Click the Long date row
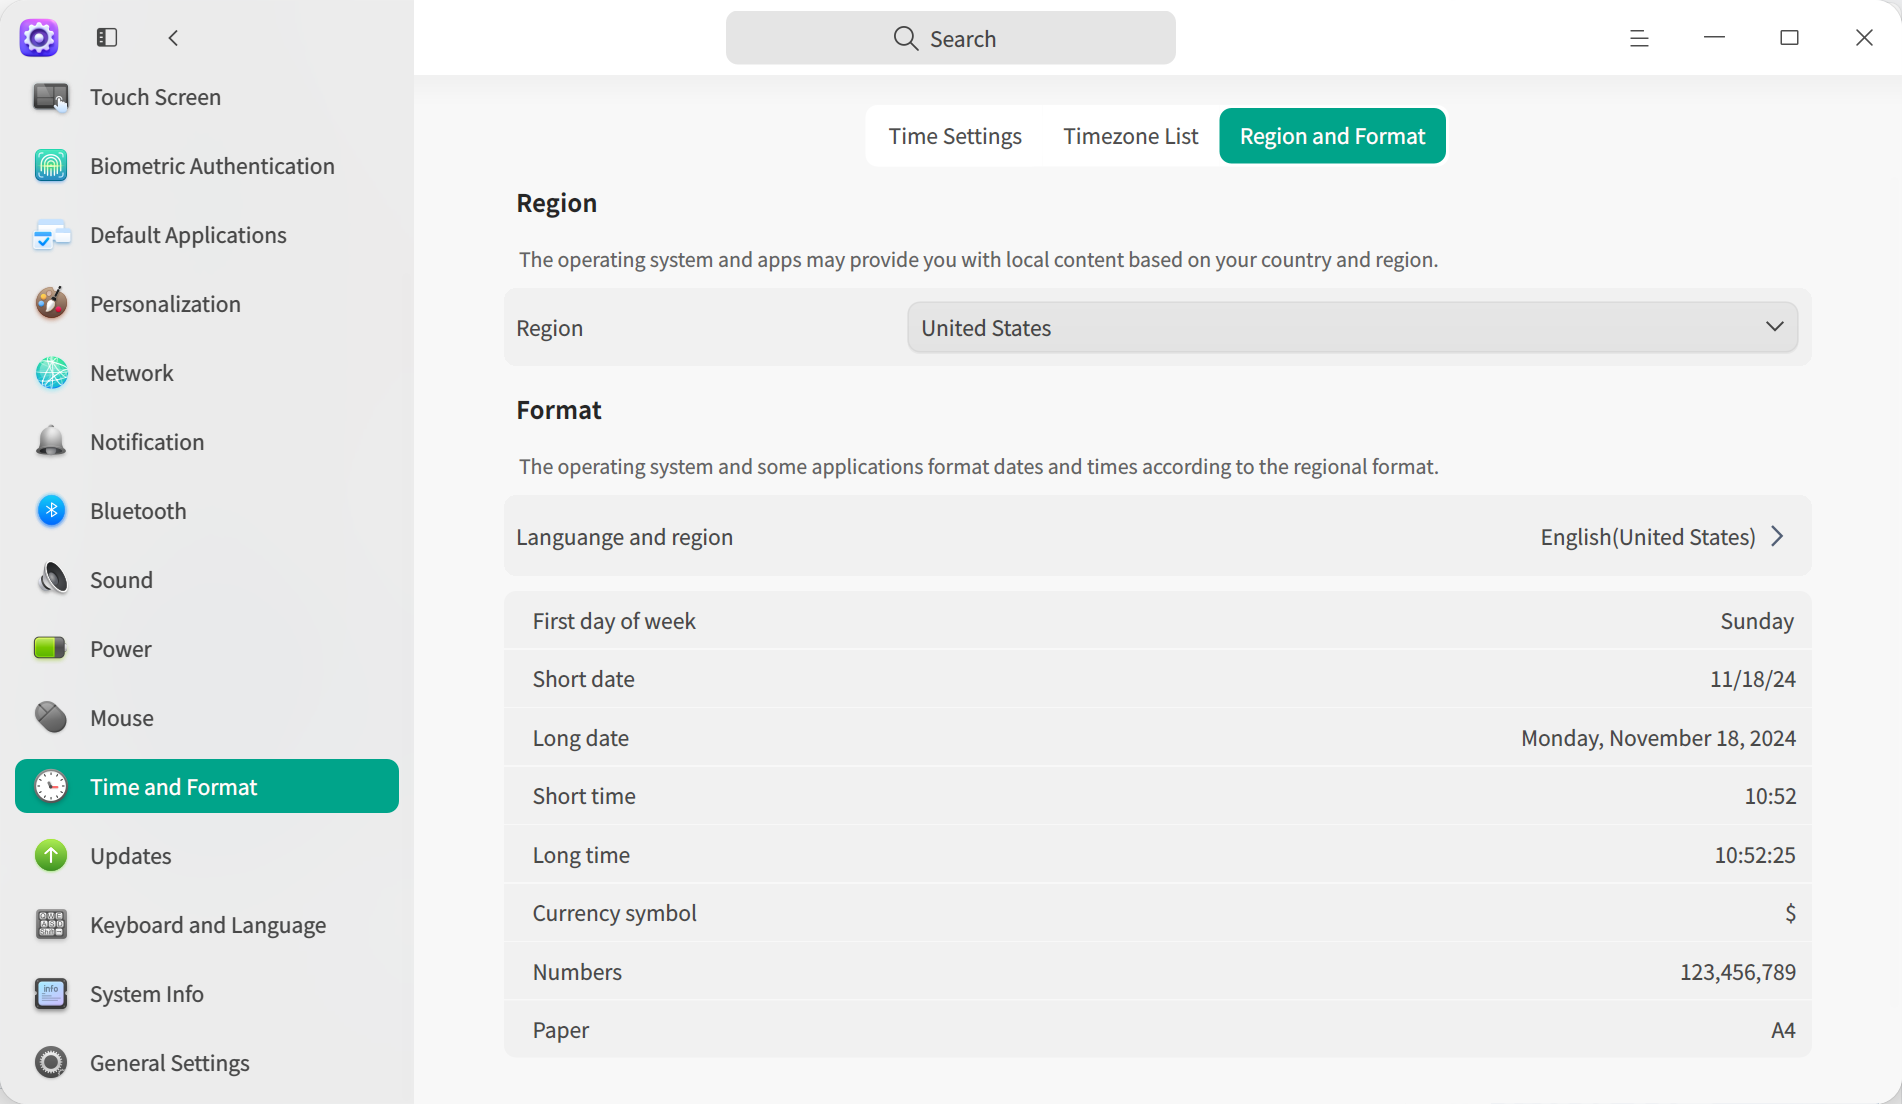 point(1157,738)
